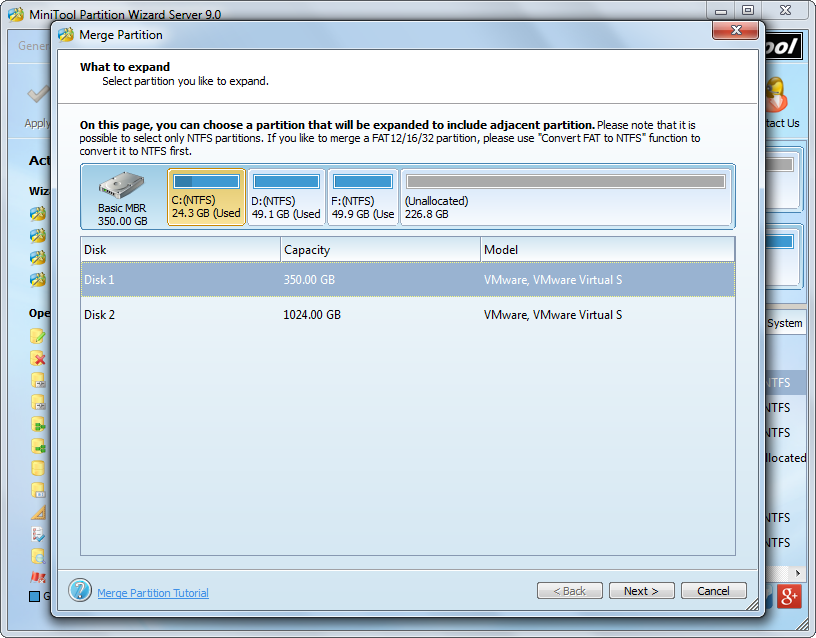Click the MiniTool Partition Wizard title bar icon

tap(16, 15)
